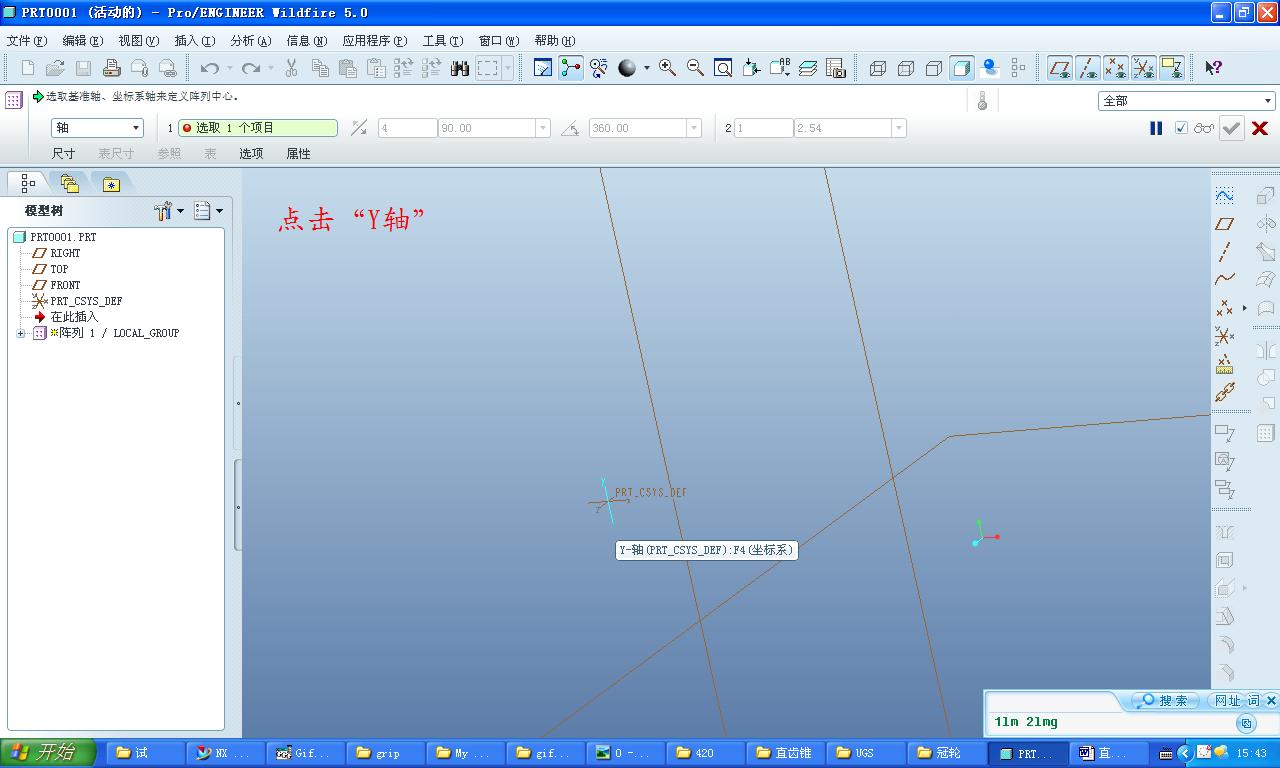The image size is (1280, 768).
Task: Expand the 阵列 1 / LOCAL_GROUP node
Action: pyautogui.click(x=21, y=333)
